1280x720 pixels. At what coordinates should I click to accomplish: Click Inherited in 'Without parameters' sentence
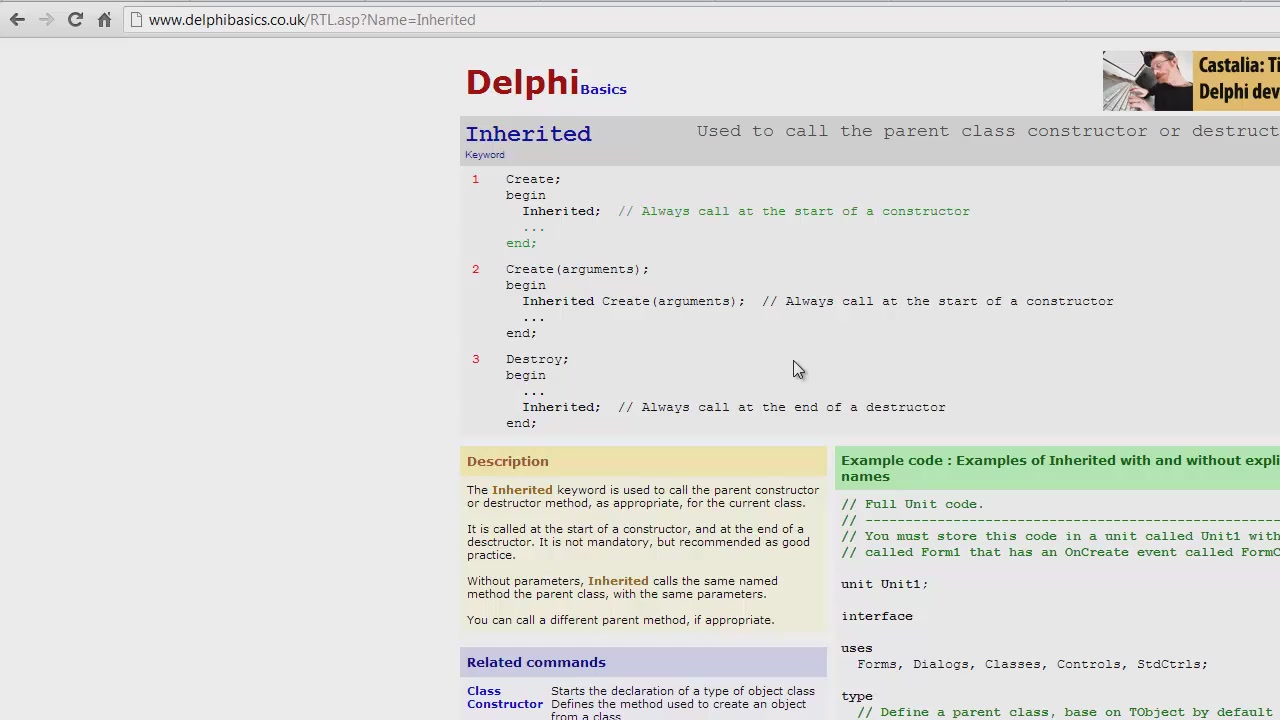(618, 581)
